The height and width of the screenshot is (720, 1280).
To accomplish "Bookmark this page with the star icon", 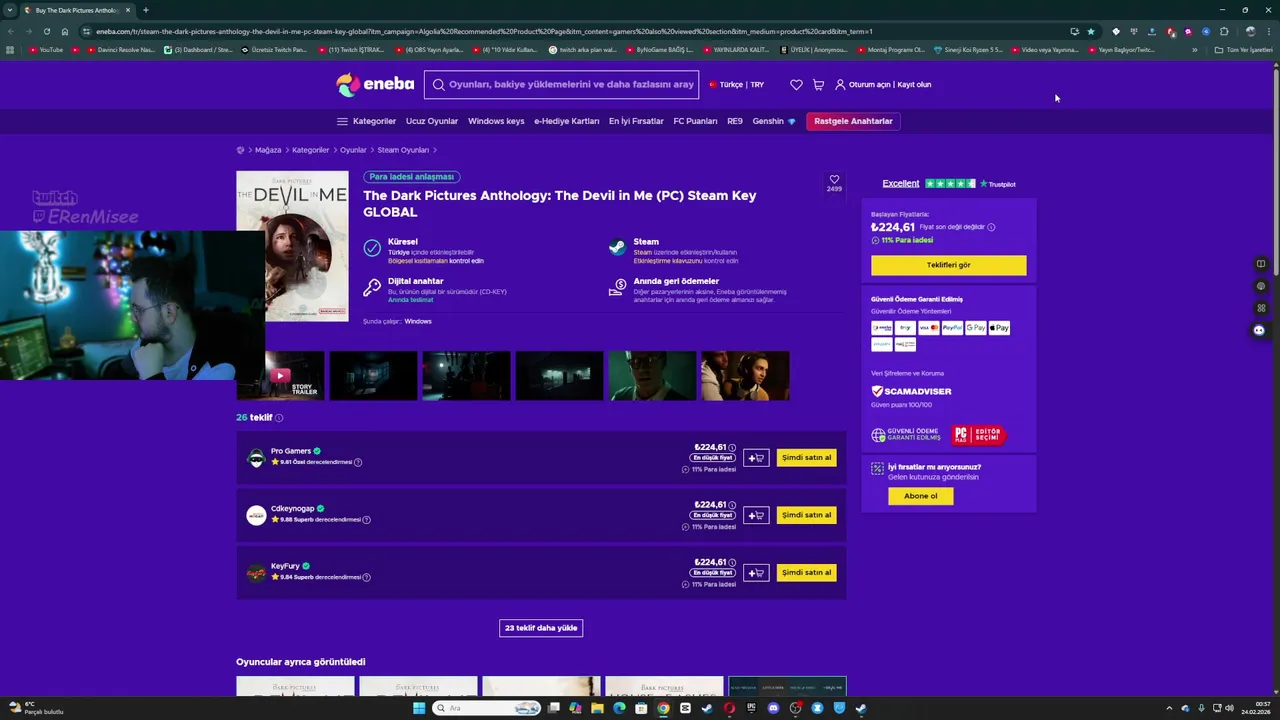I will click(1091, 31).
